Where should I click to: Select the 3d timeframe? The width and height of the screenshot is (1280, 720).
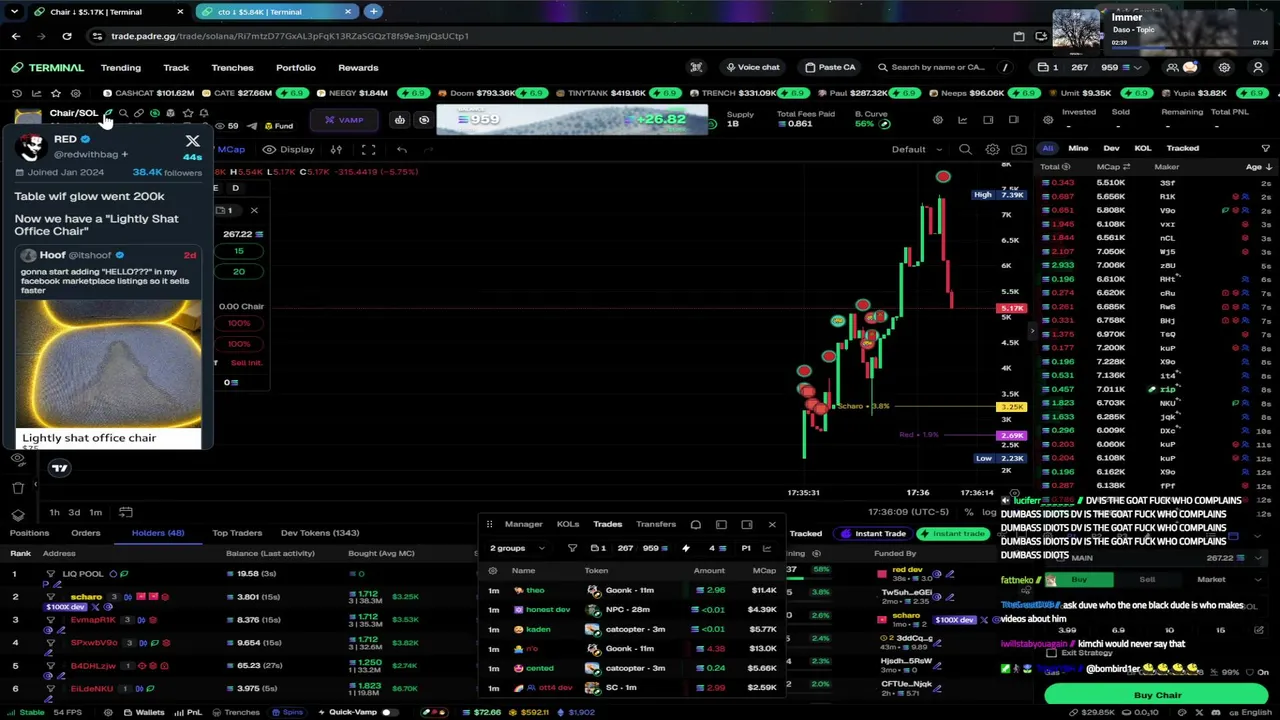(74, 513)
